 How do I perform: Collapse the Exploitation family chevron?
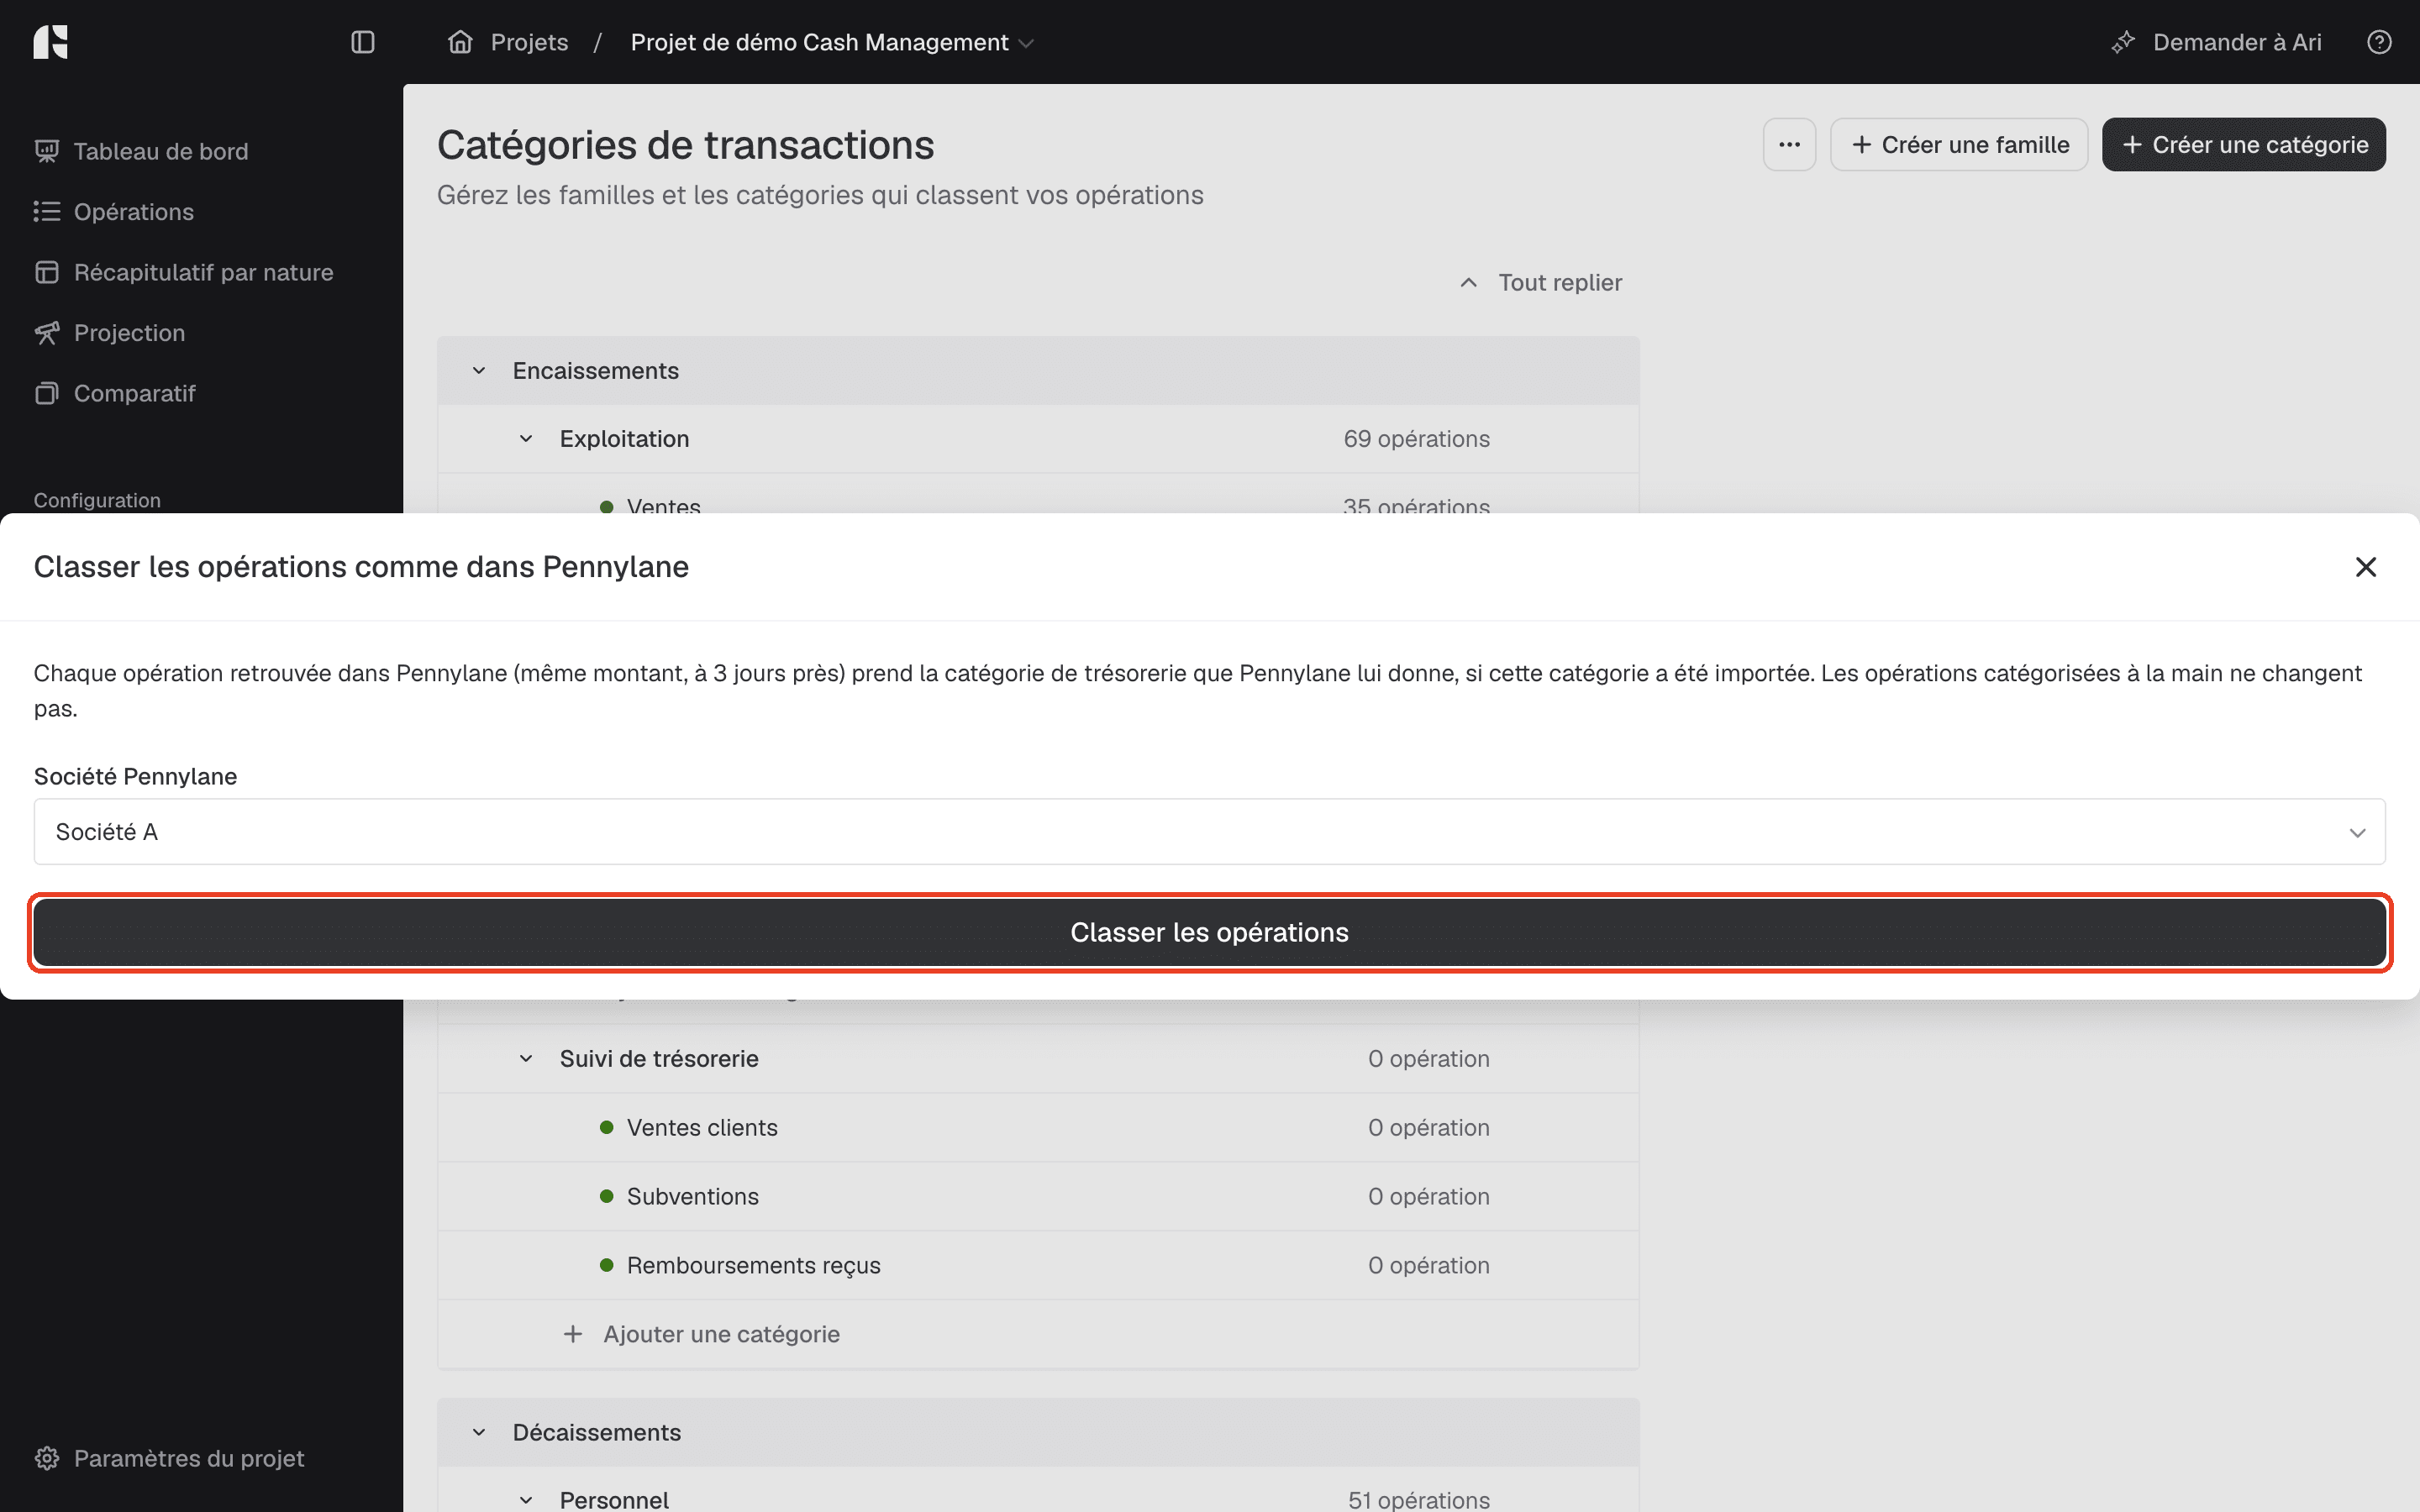coord(526,439)
